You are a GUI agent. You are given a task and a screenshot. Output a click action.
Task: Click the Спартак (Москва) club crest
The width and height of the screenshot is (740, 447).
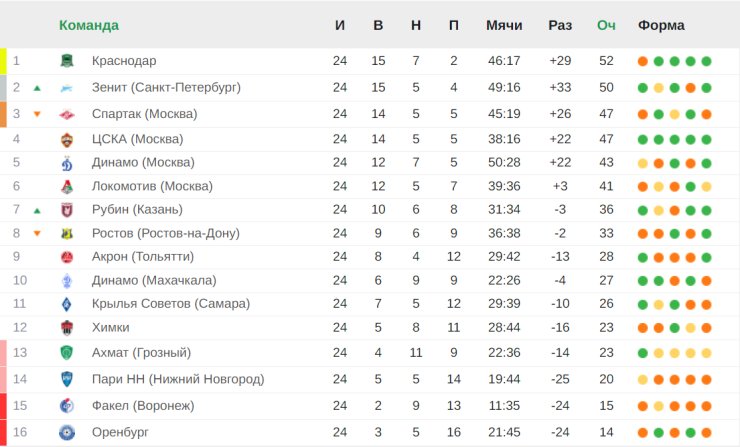point(66,114)
